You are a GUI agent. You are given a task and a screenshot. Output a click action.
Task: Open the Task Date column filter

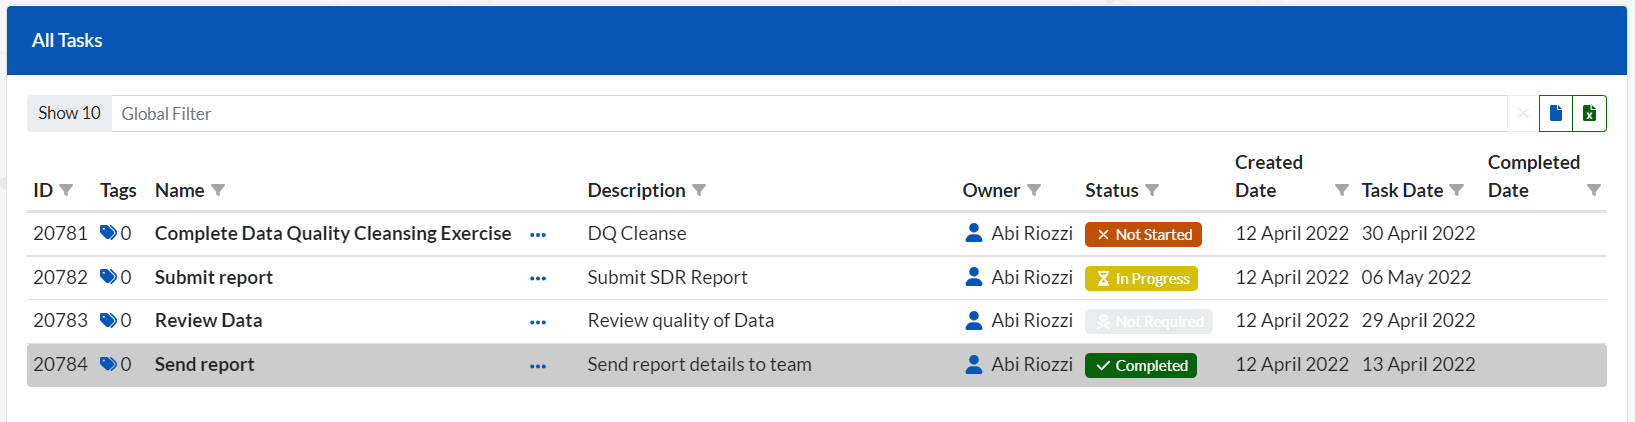(1456, 190)
